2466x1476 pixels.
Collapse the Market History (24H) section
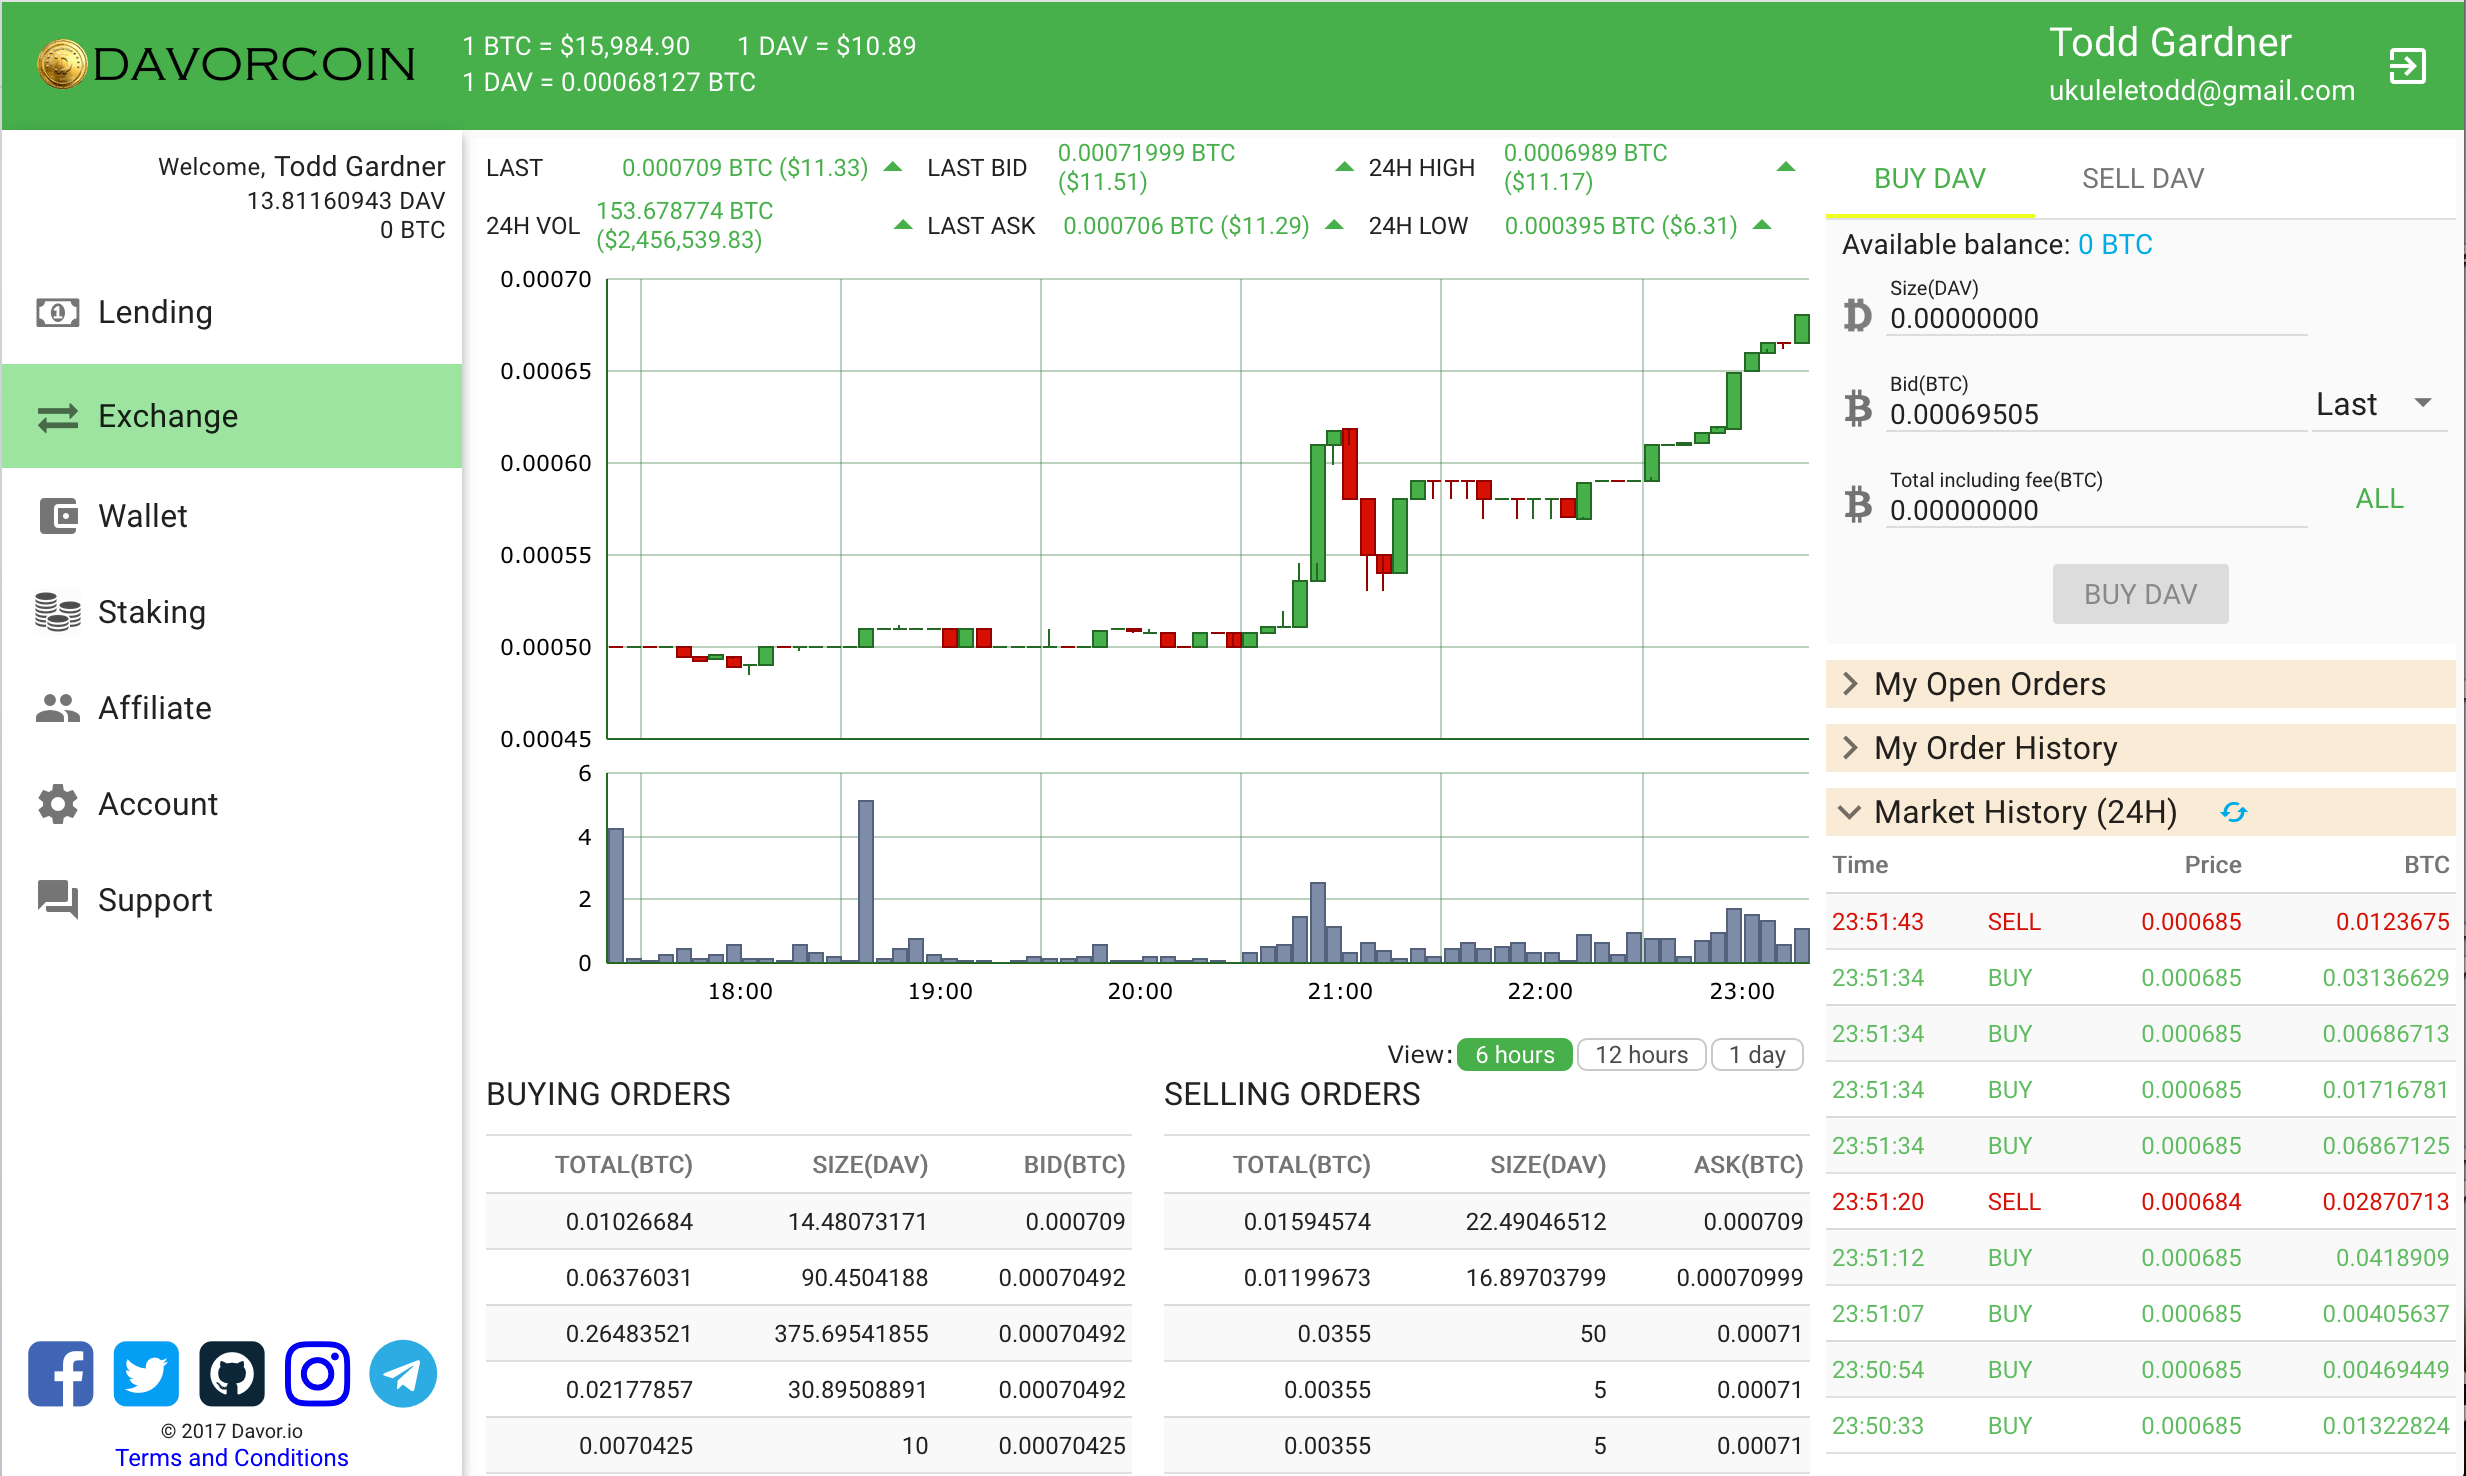[2140, 812]
